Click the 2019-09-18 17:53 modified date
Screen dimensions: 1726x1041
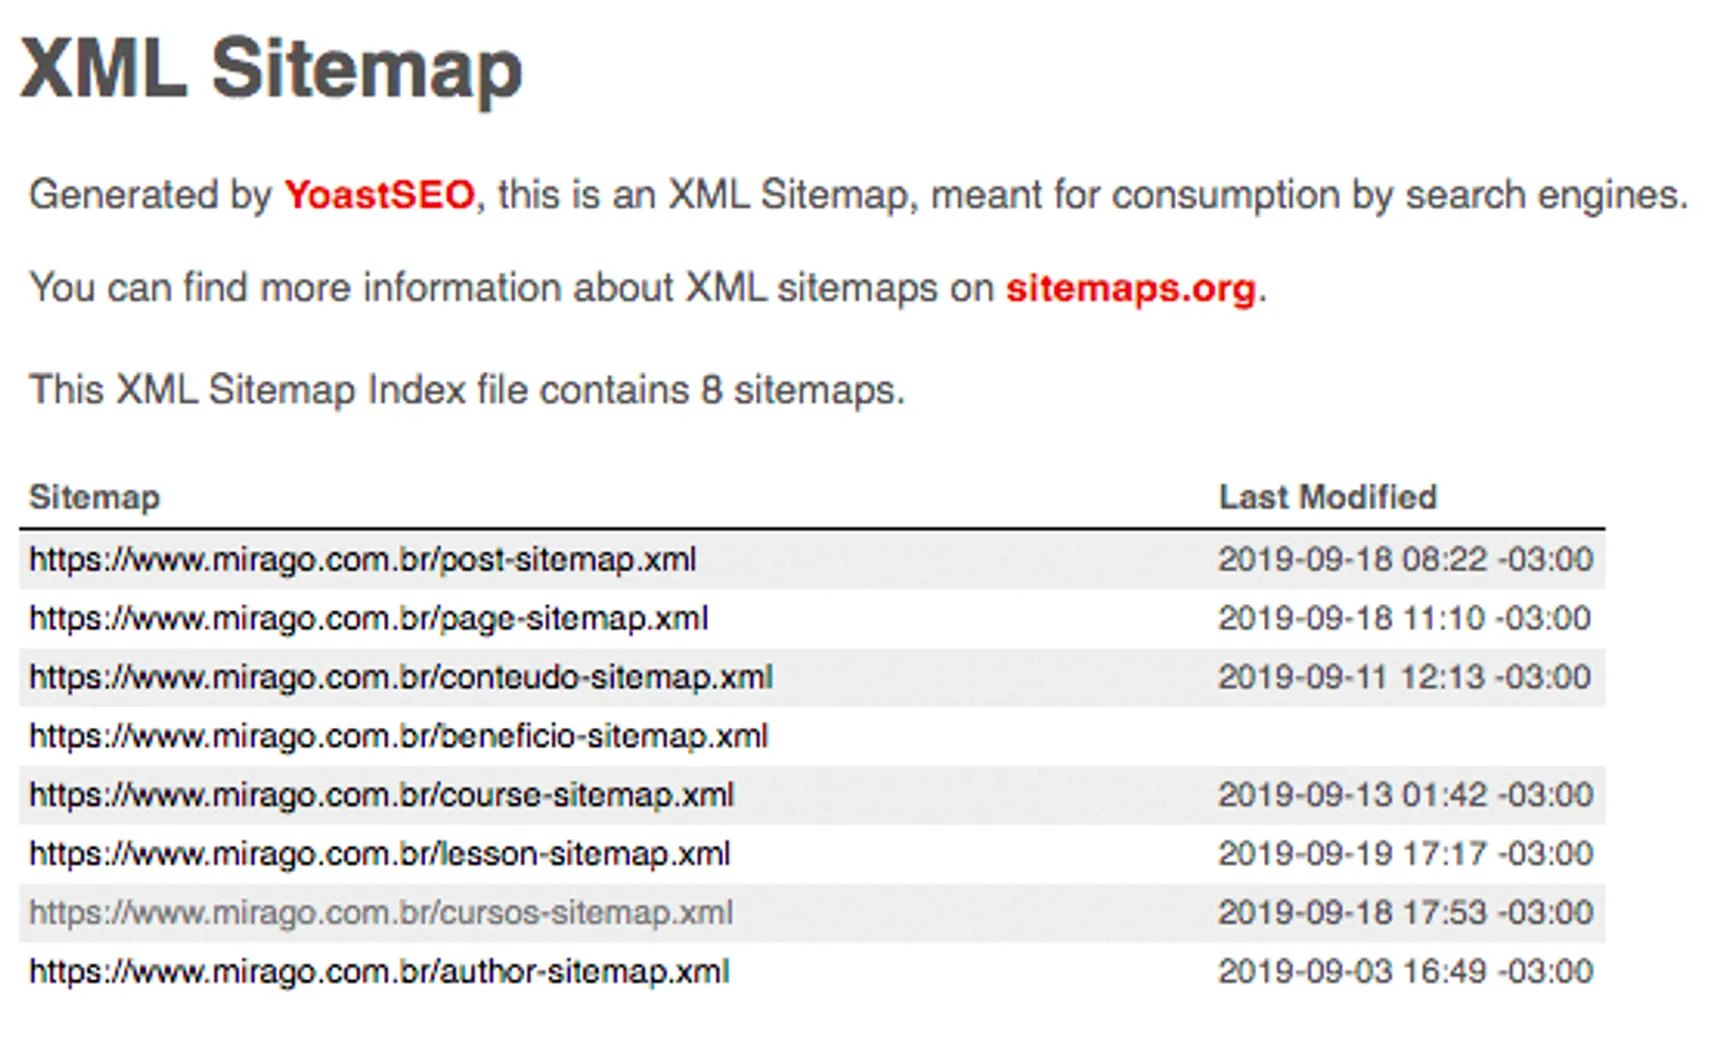tap(1405, 913)
